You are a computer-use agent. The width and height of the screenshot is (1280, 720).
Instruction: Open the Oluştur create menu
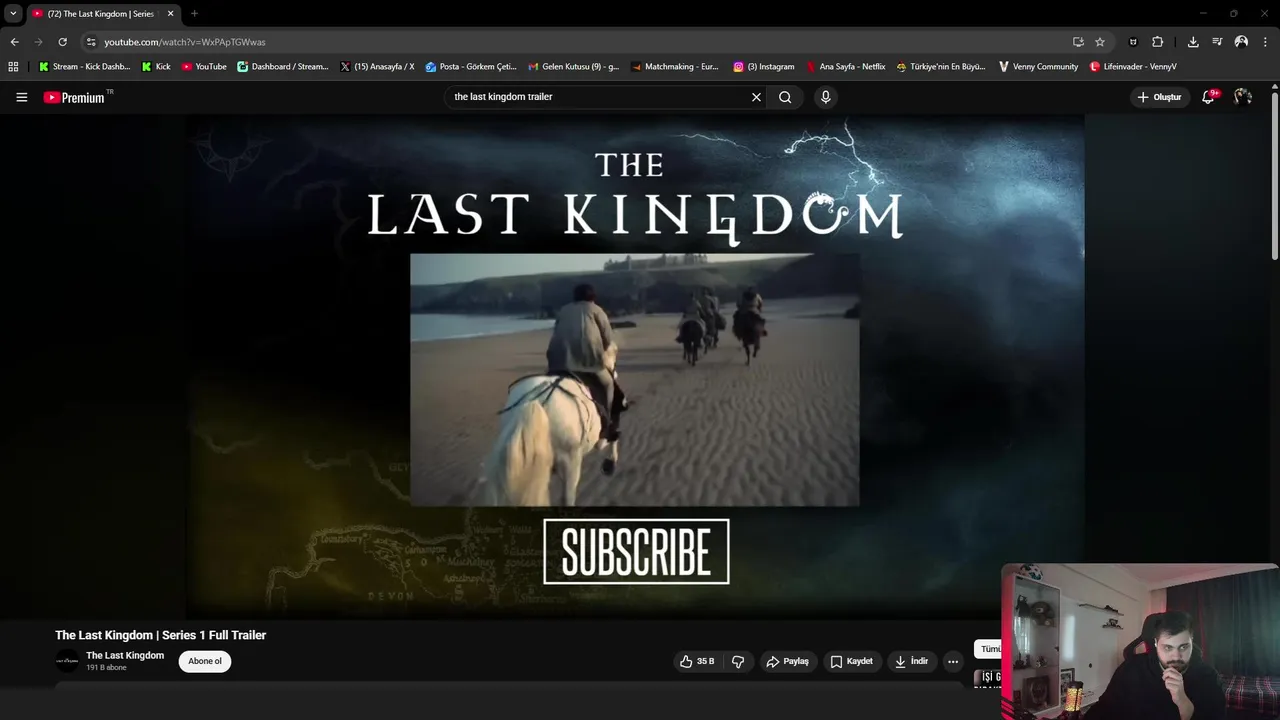click(1159, 97)
